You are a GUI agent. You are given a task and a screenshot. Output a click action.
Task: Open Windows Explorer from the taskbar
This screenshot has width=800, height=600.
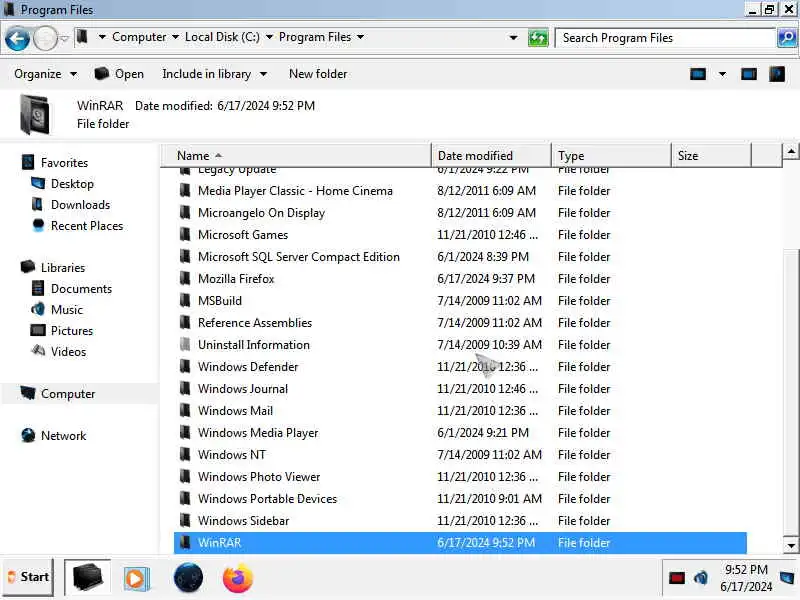[x=88, y=578]
